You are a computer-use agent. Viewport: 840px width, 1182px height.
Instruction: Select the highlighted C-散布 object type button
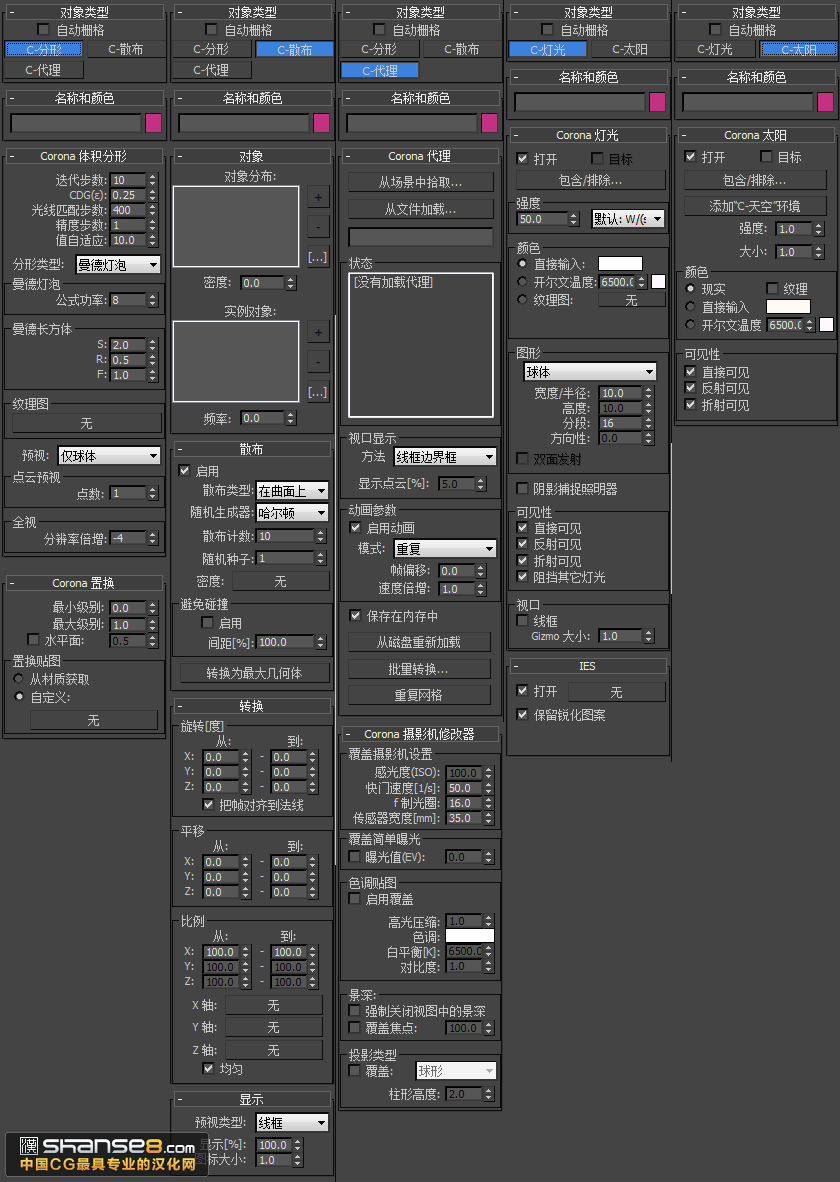tap(294, 50)
